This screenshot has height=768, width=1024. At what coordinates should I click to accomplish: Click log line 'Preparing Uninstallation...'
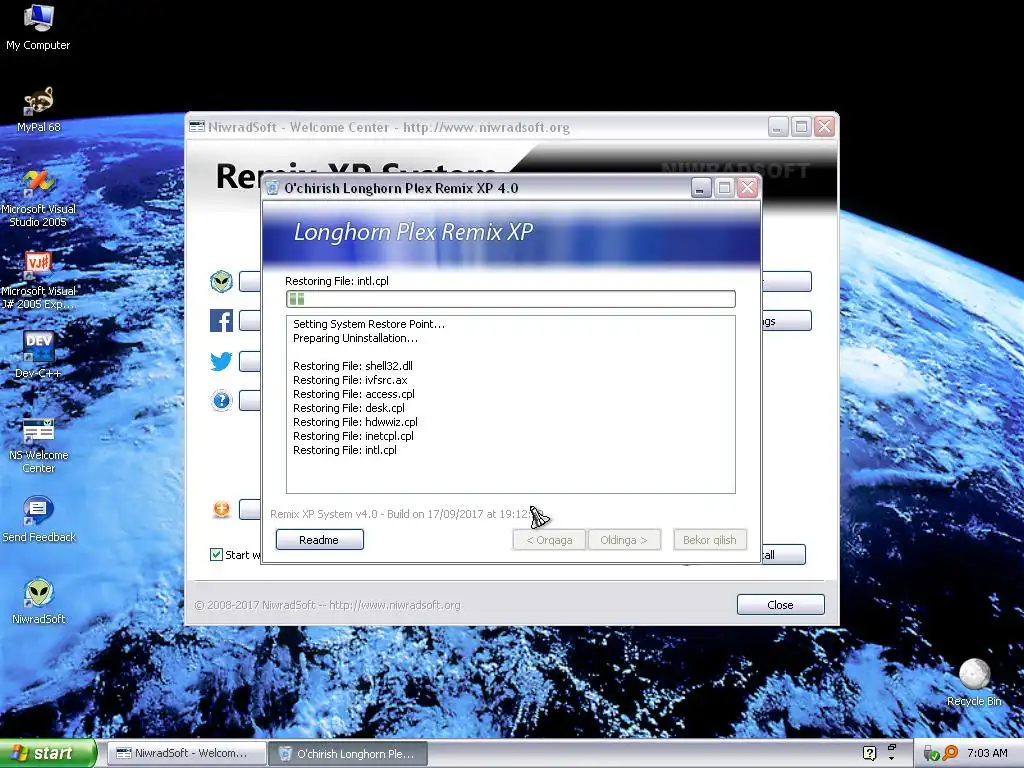(355, 338)
